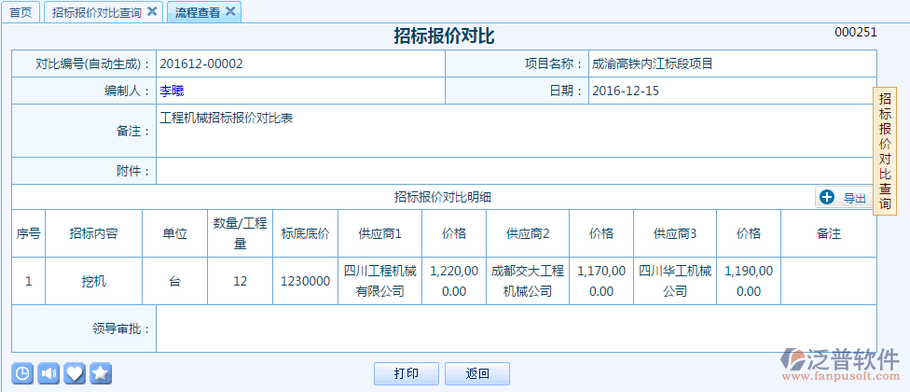Click the 李曦 author name link
Image resolution: width=910 pixels, height=392 pixels.
click(172, 91)
